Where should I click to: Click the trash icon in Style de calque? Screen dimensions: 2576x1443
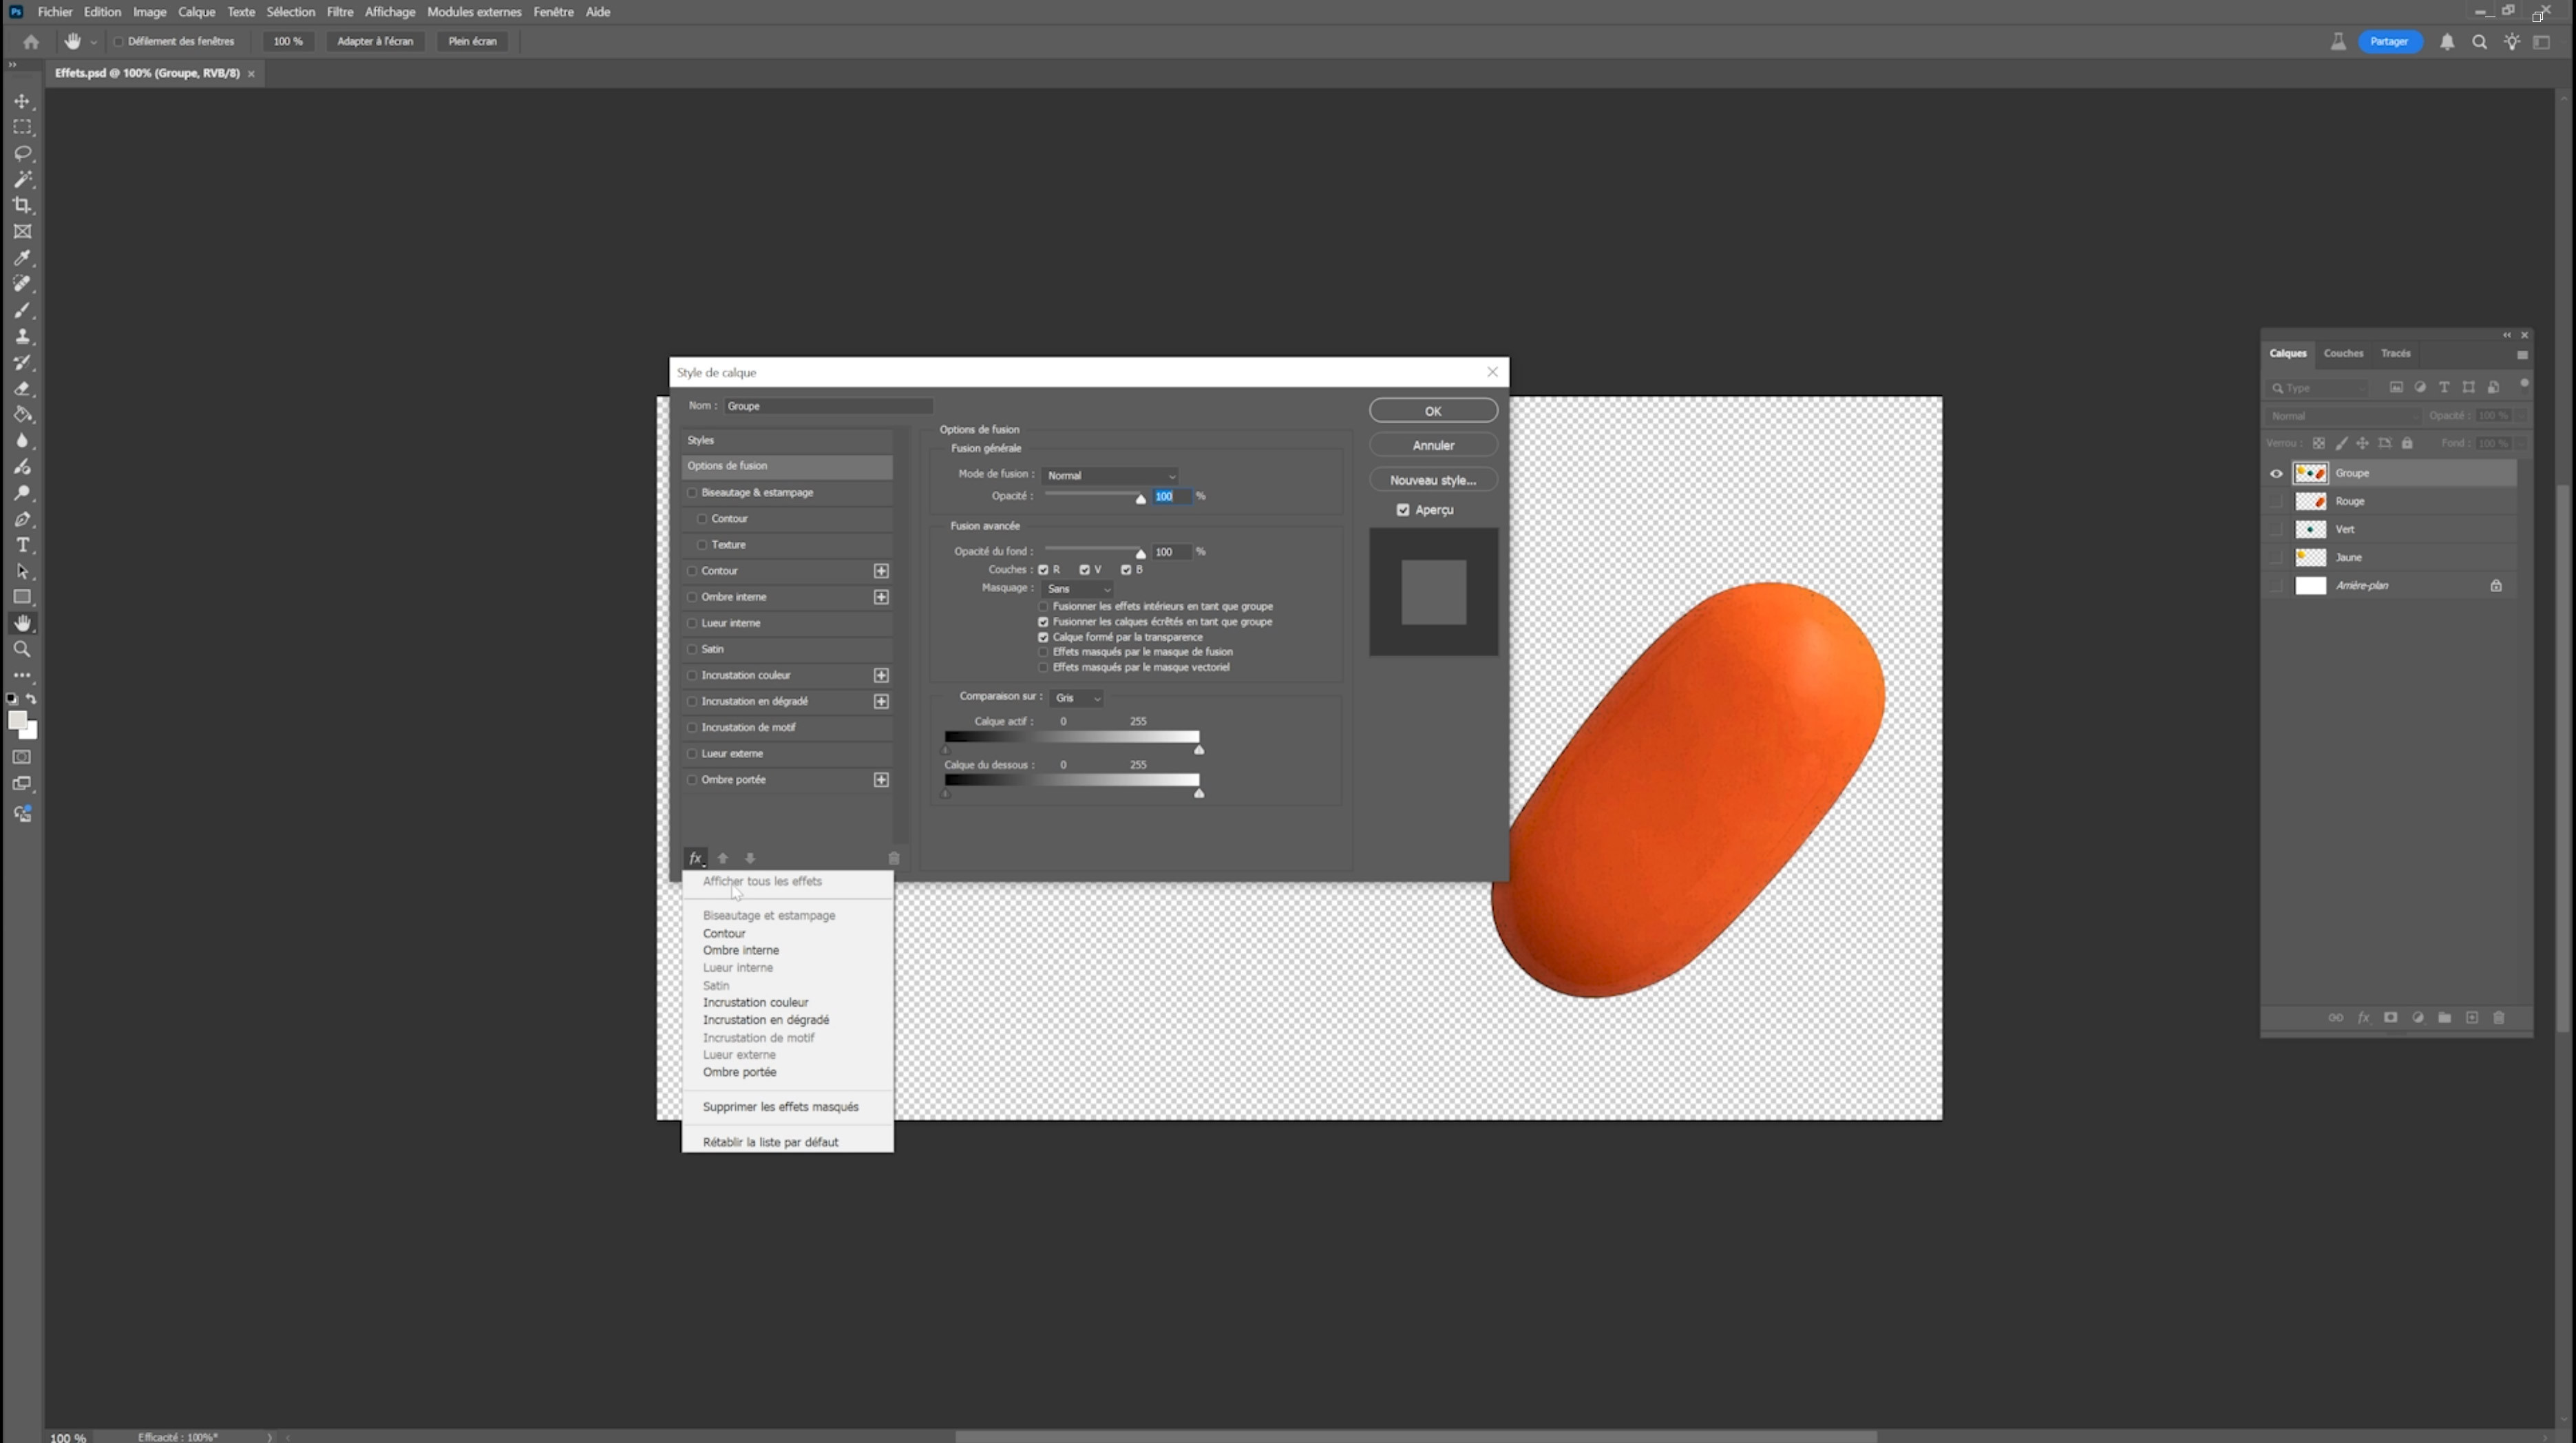coord(894,858)
